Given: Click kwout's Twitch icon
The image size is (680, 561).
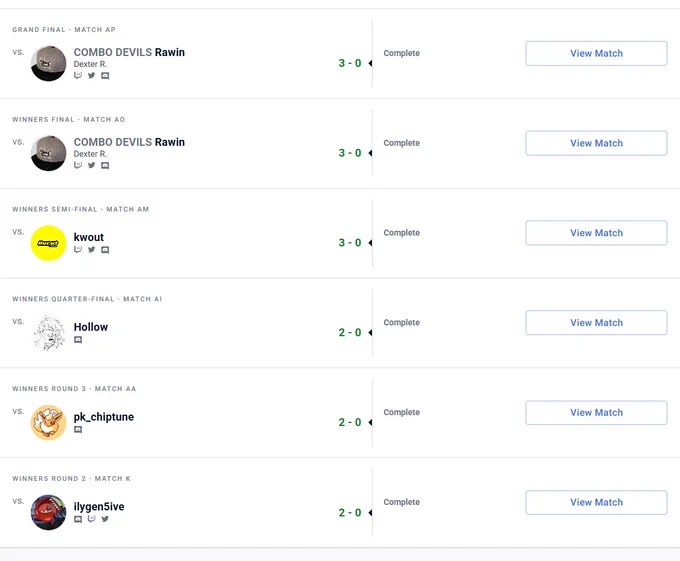Looking at the screenshot, I should (78, 249).
